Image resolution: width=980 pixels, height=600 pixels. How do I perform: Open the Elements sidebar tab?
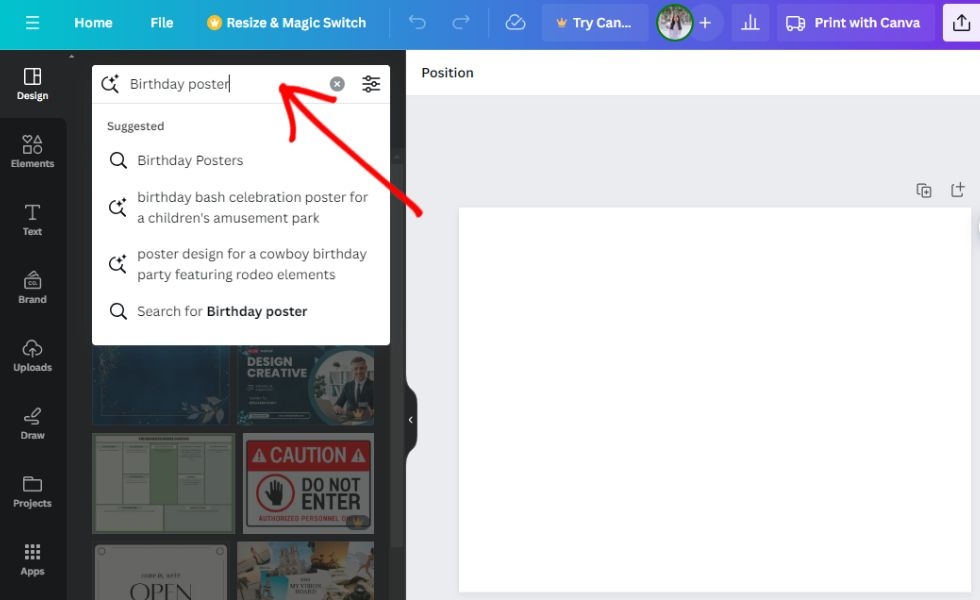(x=32, y=152)
